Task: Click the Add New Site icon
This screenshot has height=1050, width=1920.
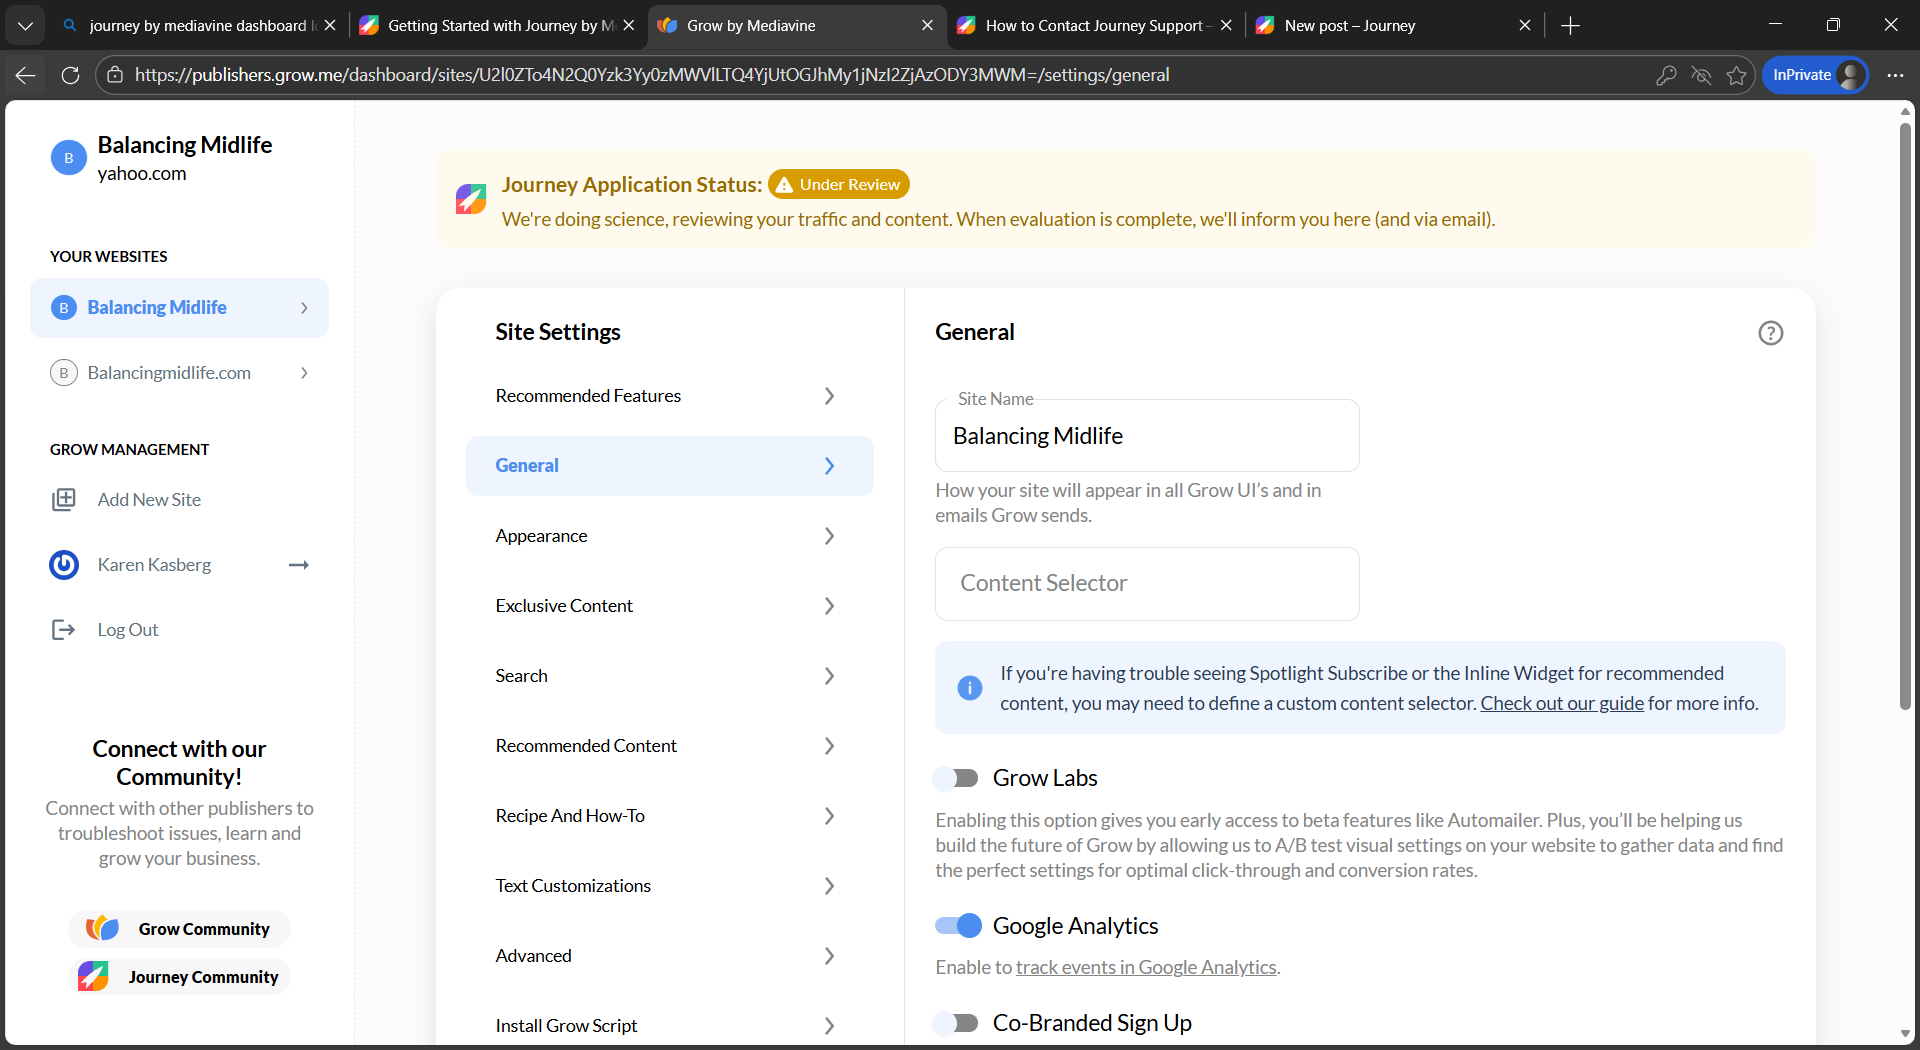Action: (63, 500)
